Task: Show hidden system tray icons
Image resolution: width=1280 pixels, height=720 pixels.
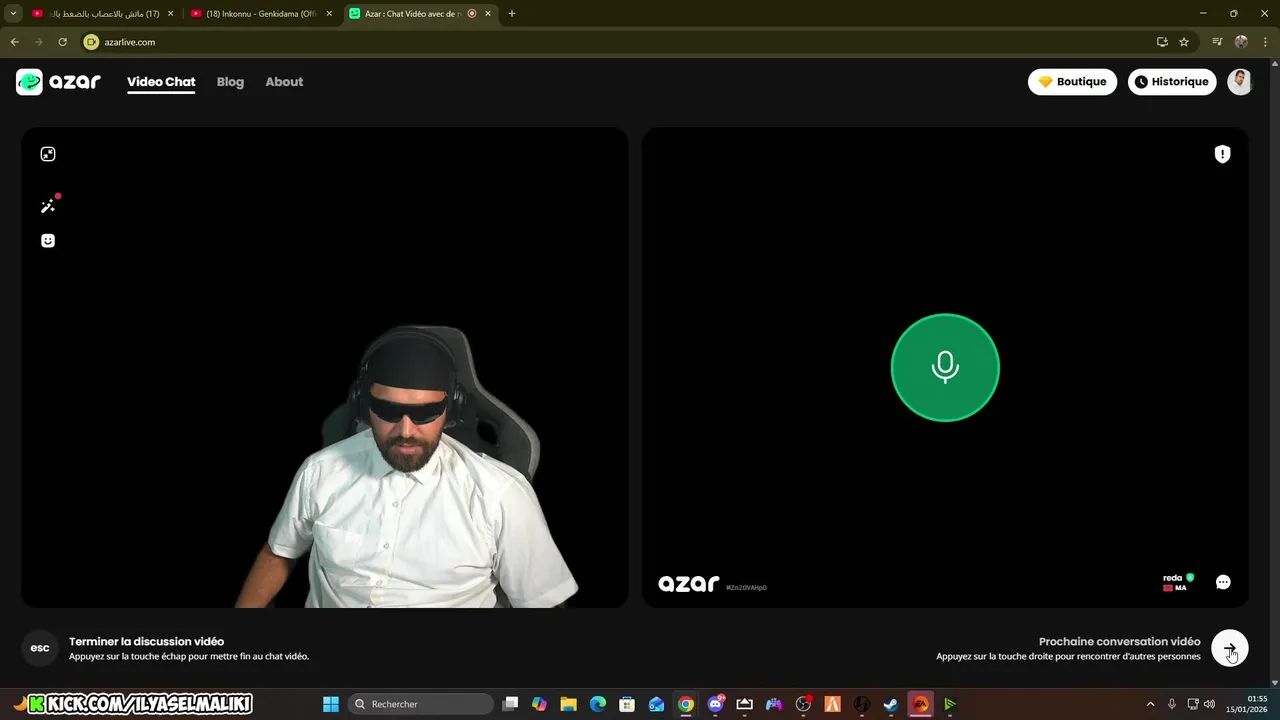Action: point(1150,704)
